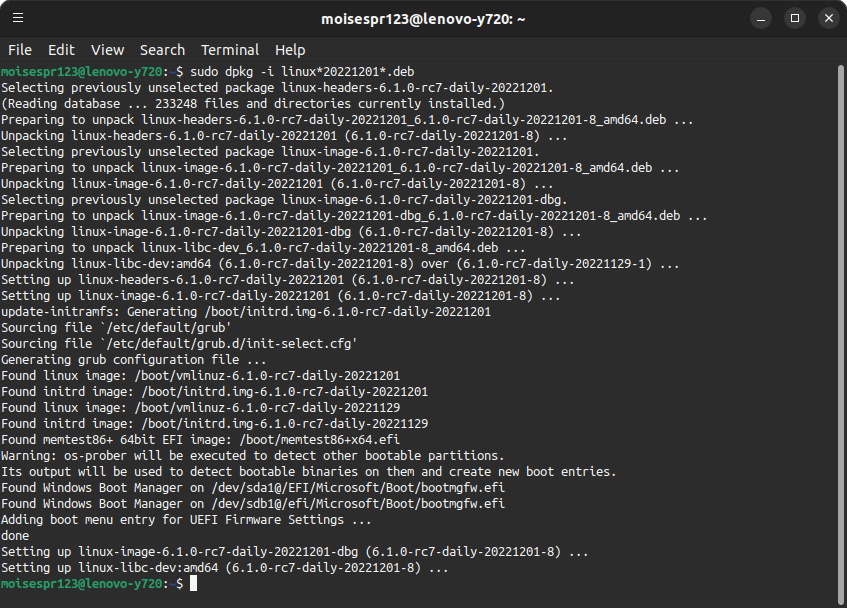
Task: Click the 'done' output line
Action: click(x=15, y=536)
